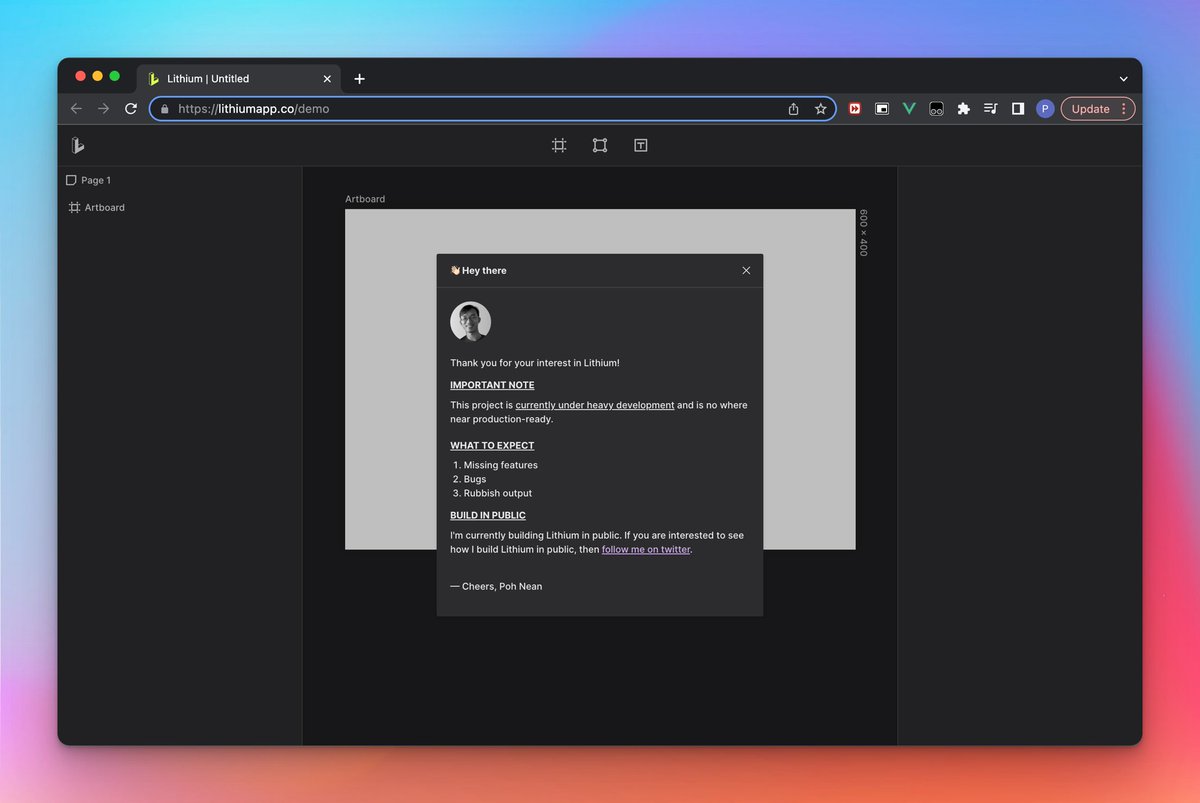This screenshot has height=803, width=1200.
Task: Click the WHAT TO EXPECT heading
Action: (492, 446)
